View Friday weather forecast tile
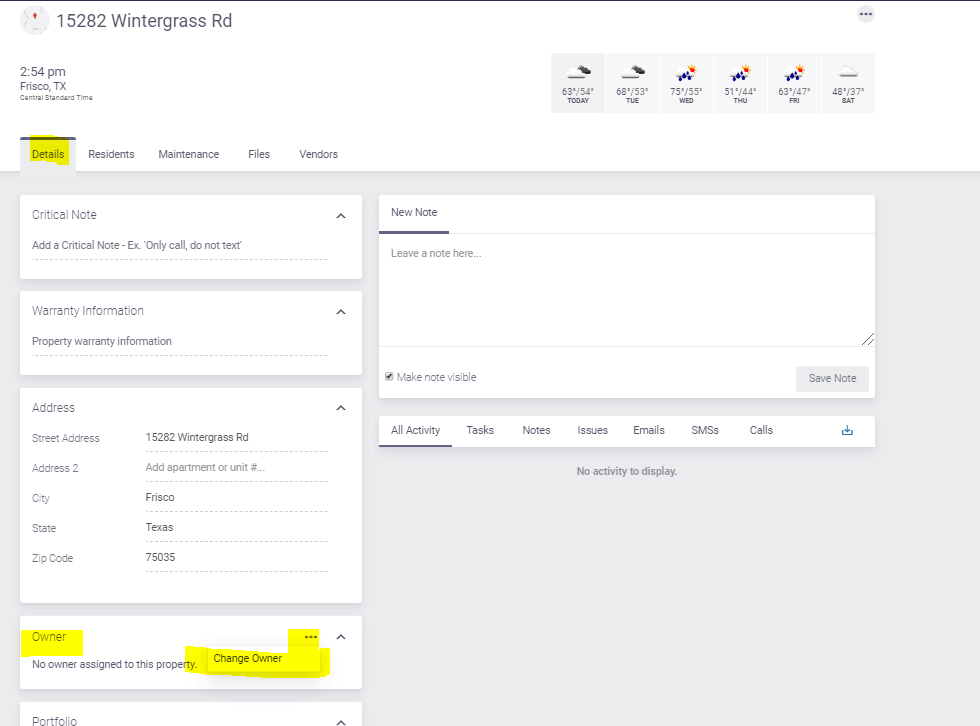 tap(794, 83)
